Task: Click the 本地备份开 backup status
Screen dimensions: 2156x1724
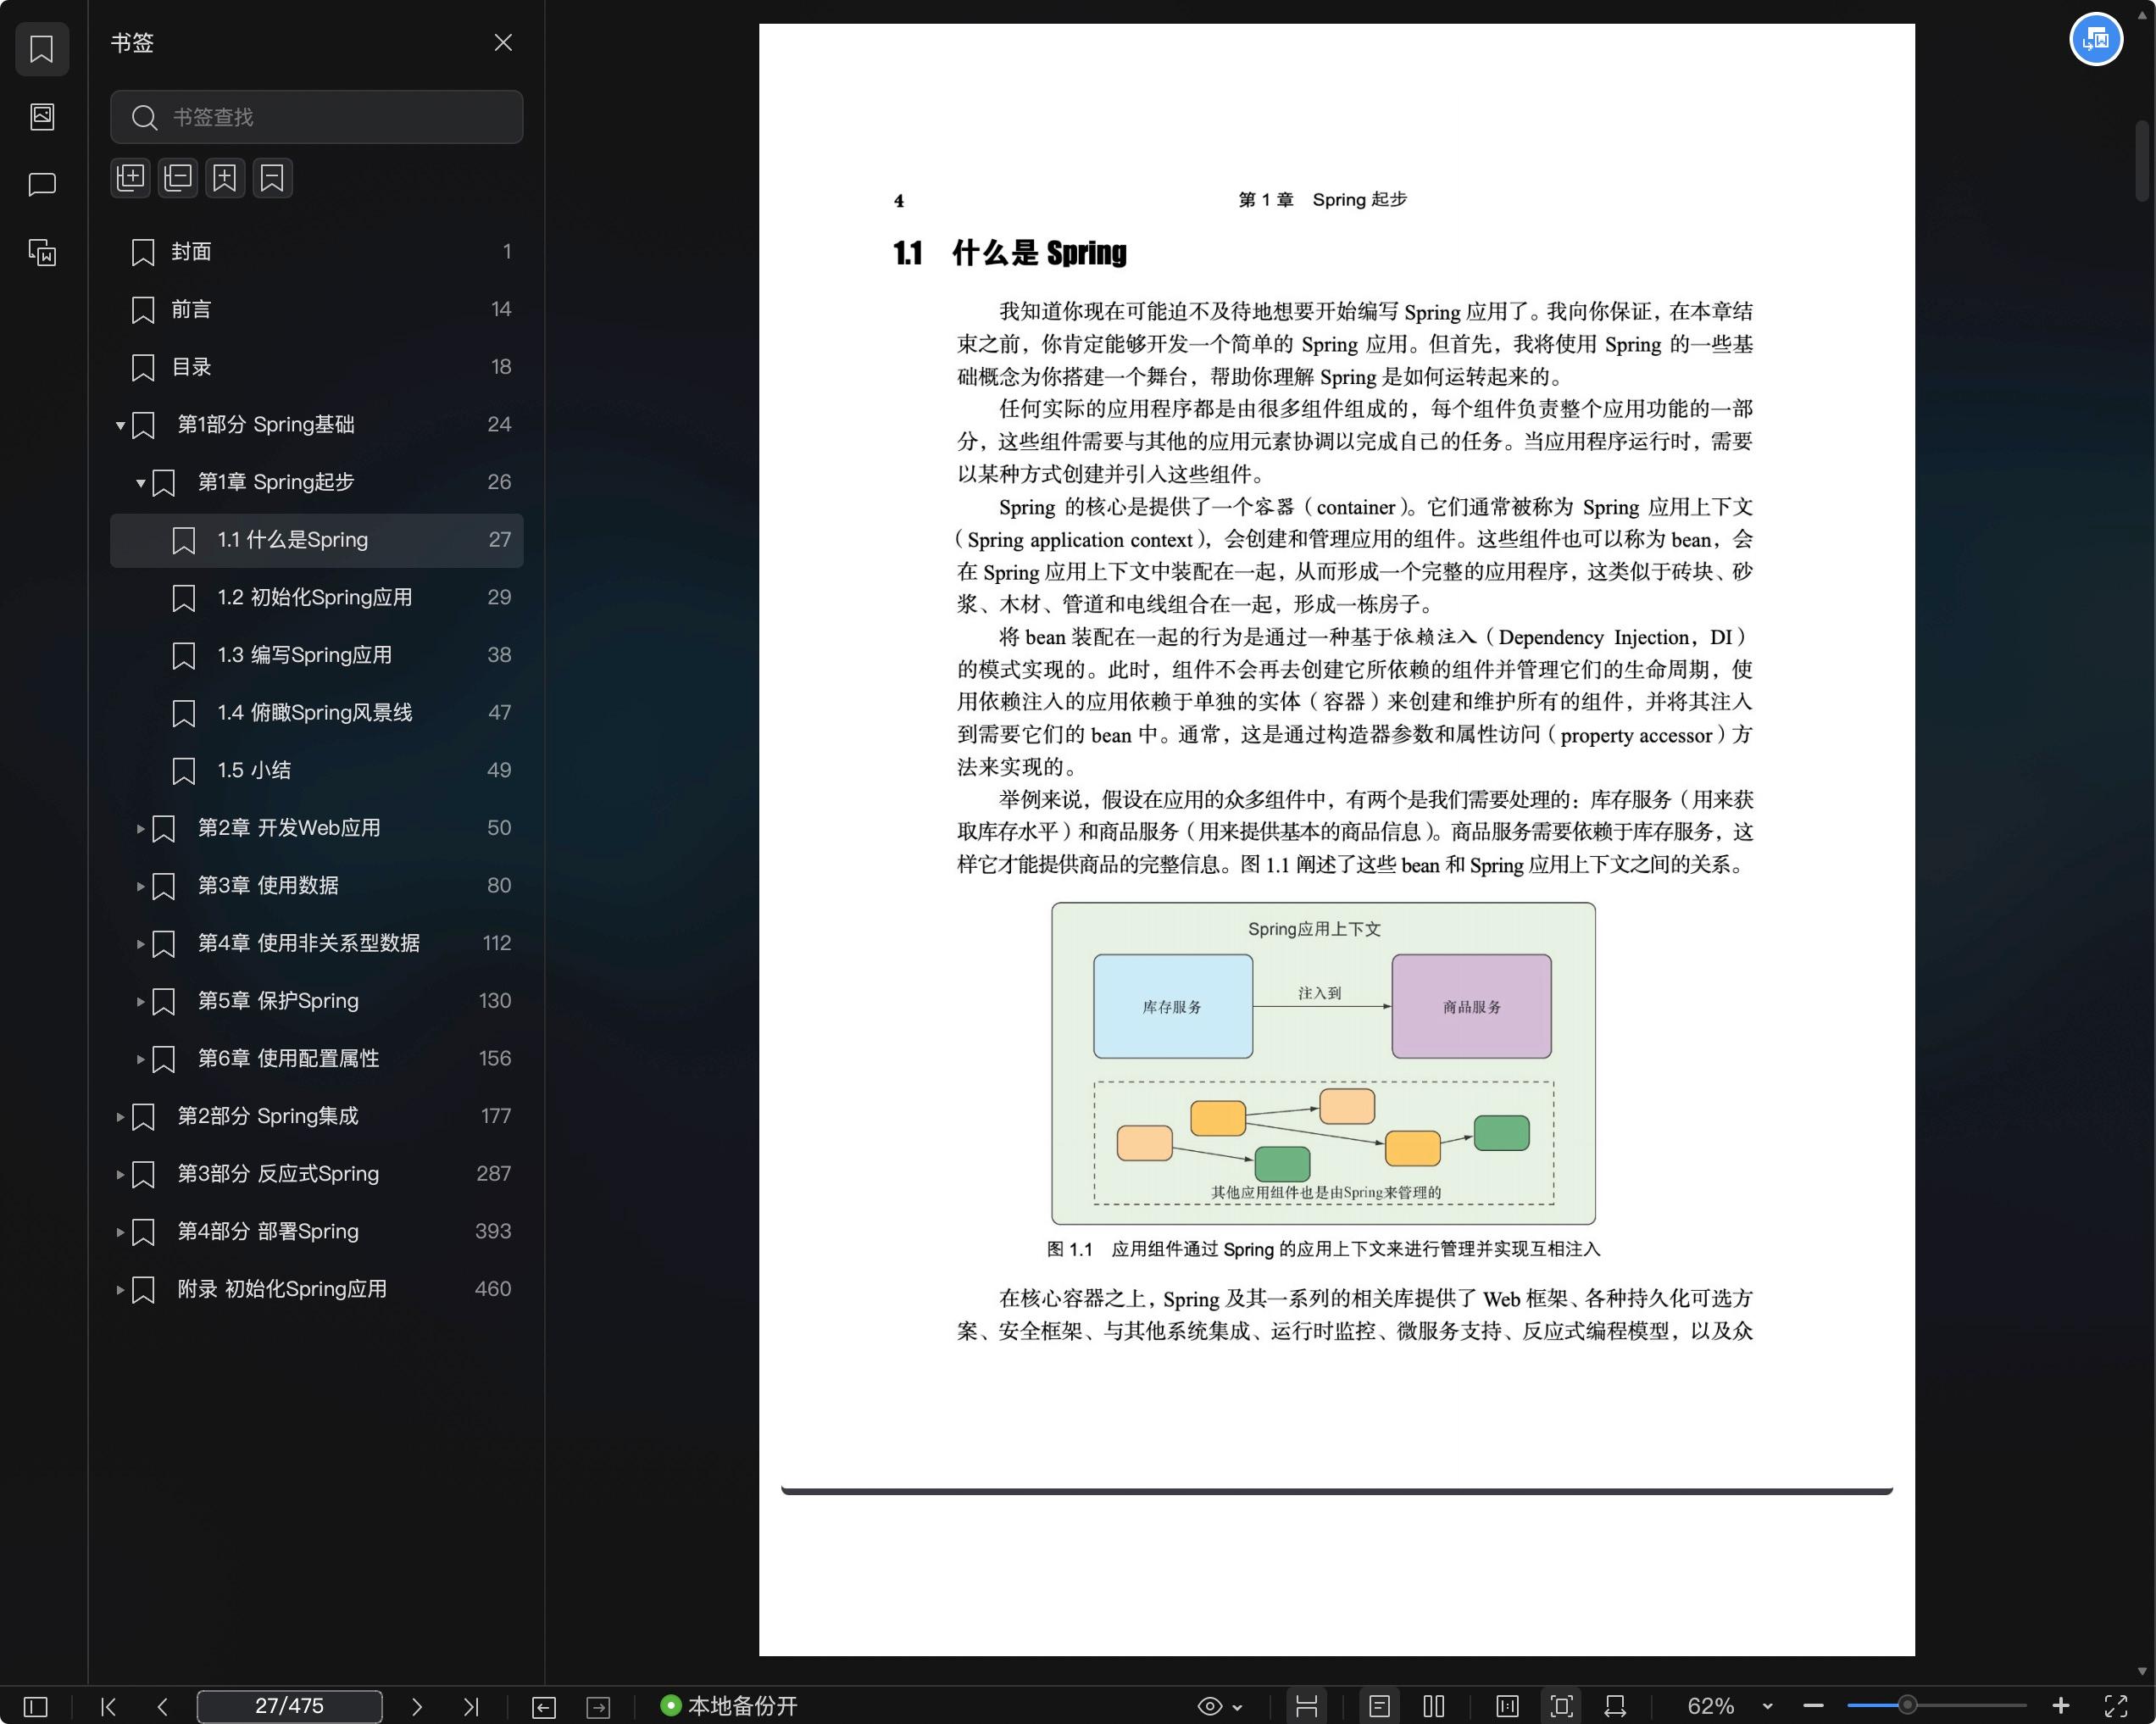Action: (729, 1706)
